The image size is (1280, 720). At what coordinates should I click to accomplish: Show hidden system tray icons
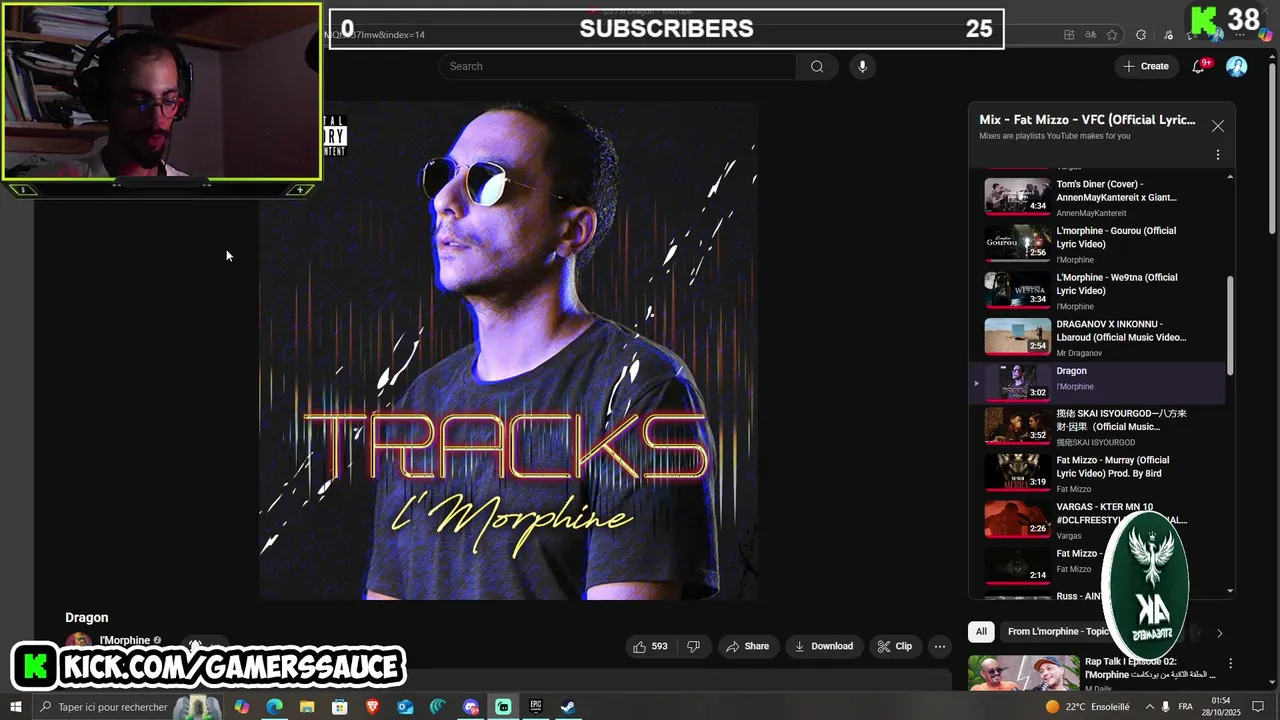pyautogui.click(x=1149, y=707)
